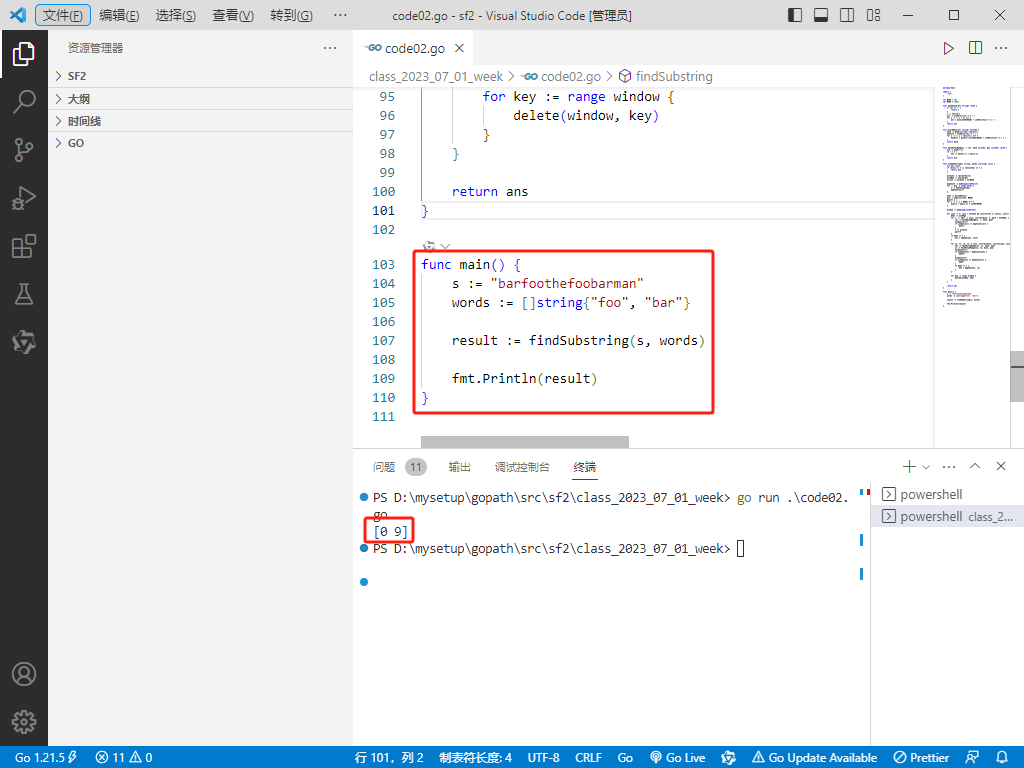The width and height of the screenshot is (1024, 768).
Task: Click 行 101, 列 2 cursor position
Action: pos(389,758)
